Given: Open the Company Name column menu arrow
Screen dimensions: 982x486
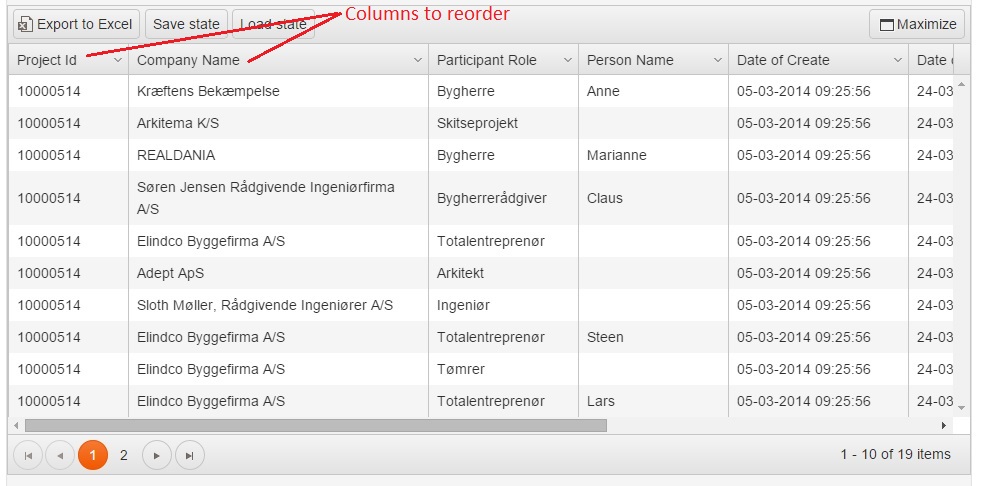Looking at the screenshot, I should pyautogui.click(x=418, y=60).
